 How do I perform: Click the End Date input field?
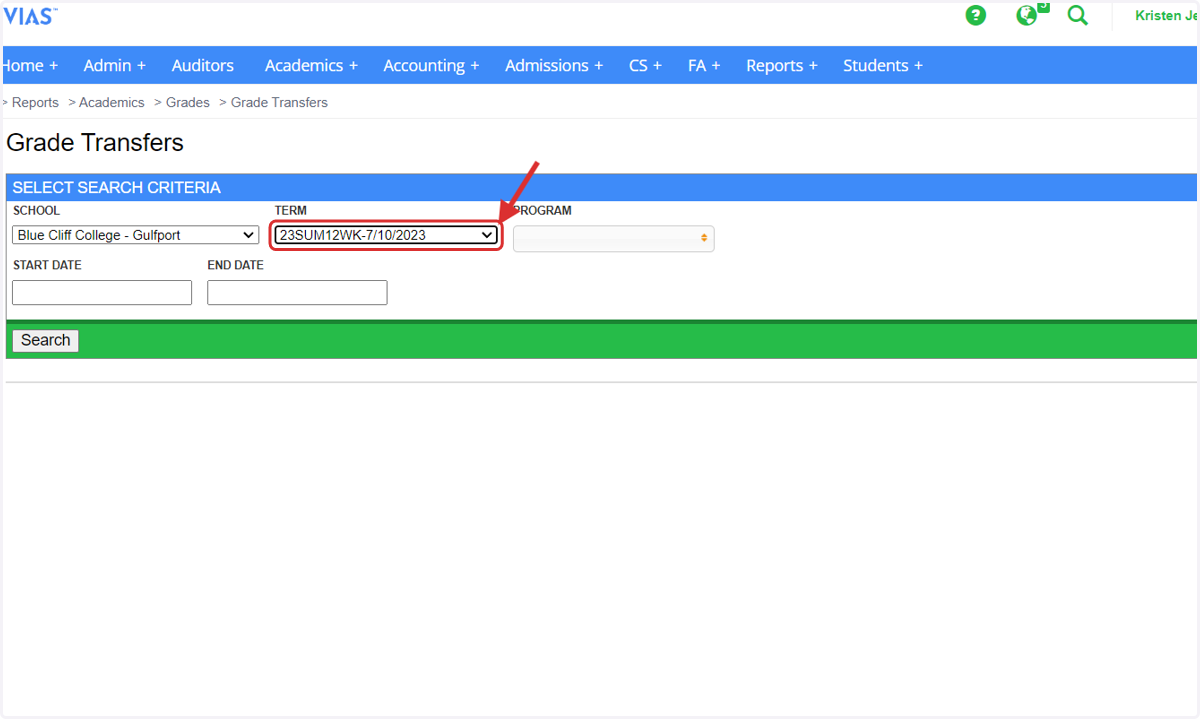tap(297, 292)
